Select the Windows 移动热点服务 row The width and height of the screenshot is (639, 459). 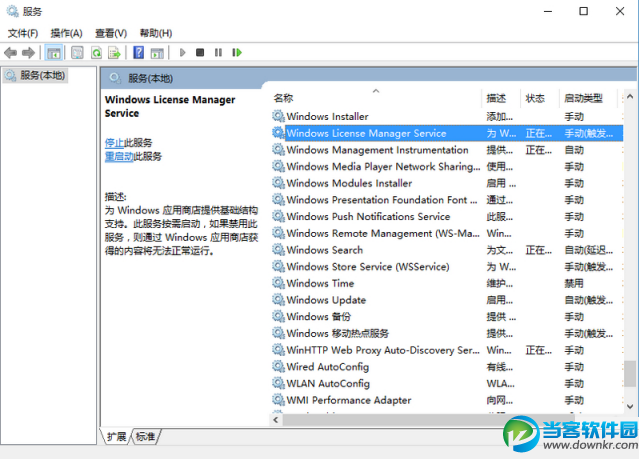pyautogui.click(x=447, y=333)
